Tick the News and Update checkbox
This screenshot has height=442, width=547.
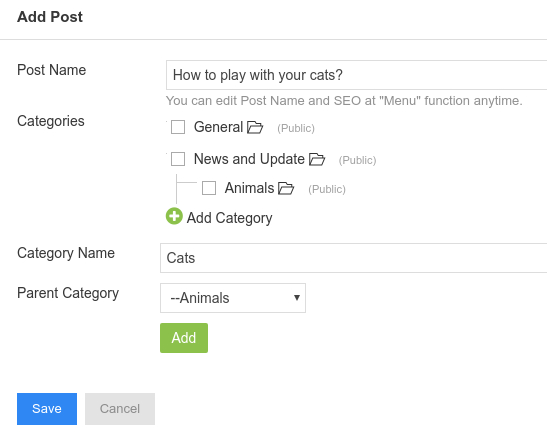click(178, 159)
